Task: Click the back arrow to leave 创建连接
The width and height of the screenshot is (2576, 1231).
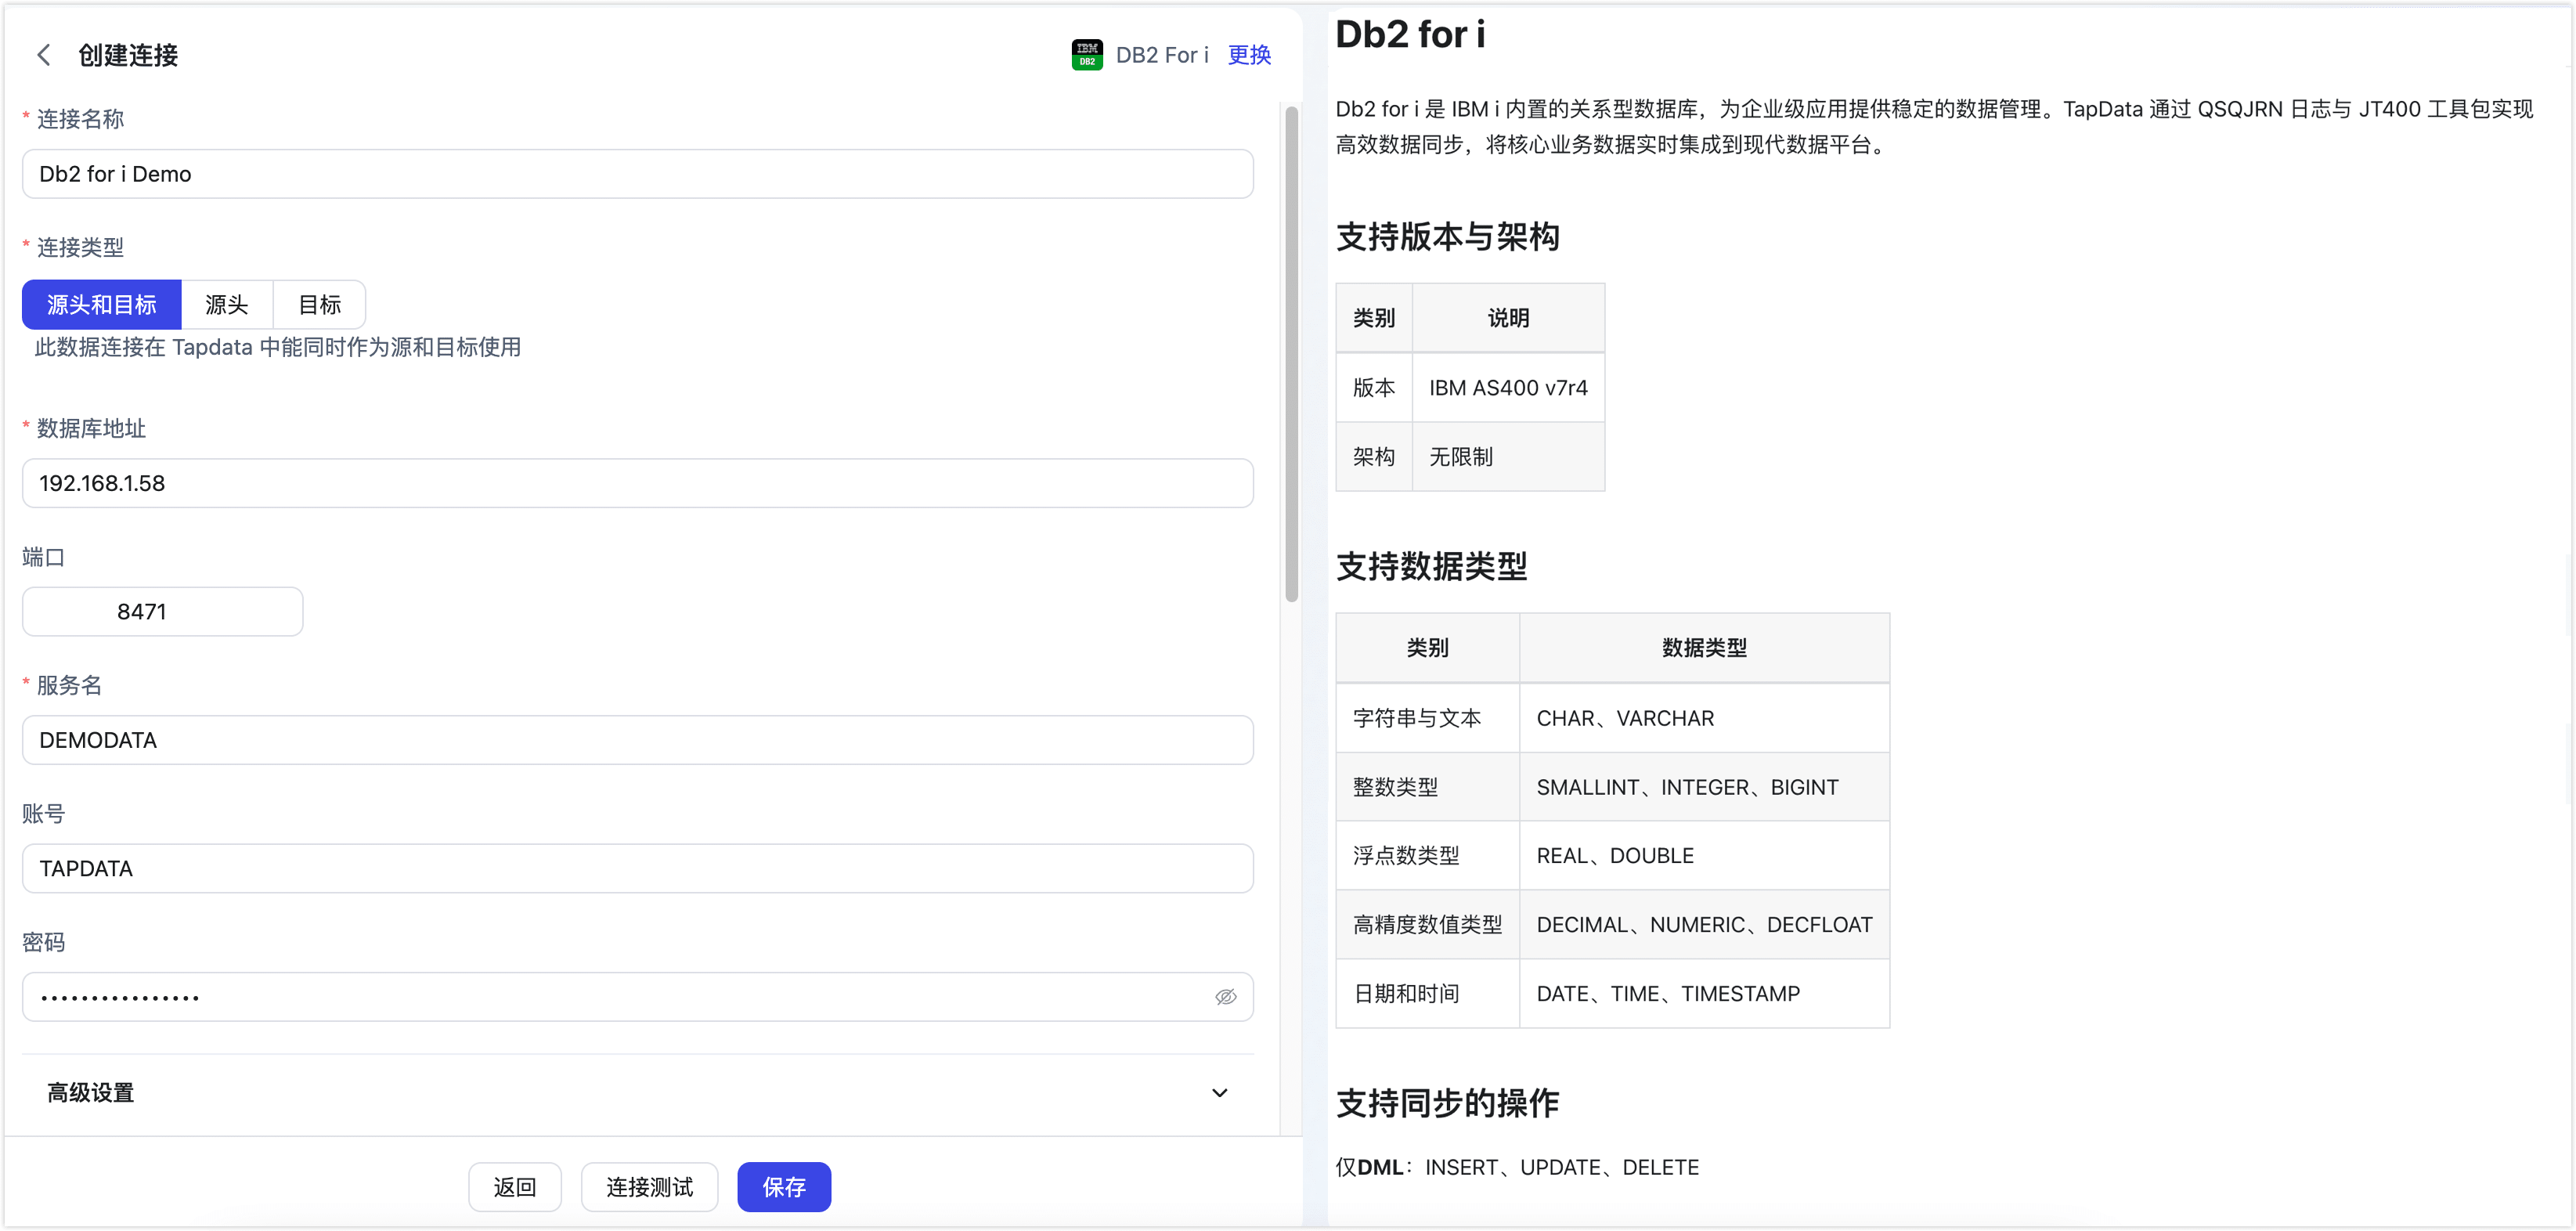Action: (43, 55)
